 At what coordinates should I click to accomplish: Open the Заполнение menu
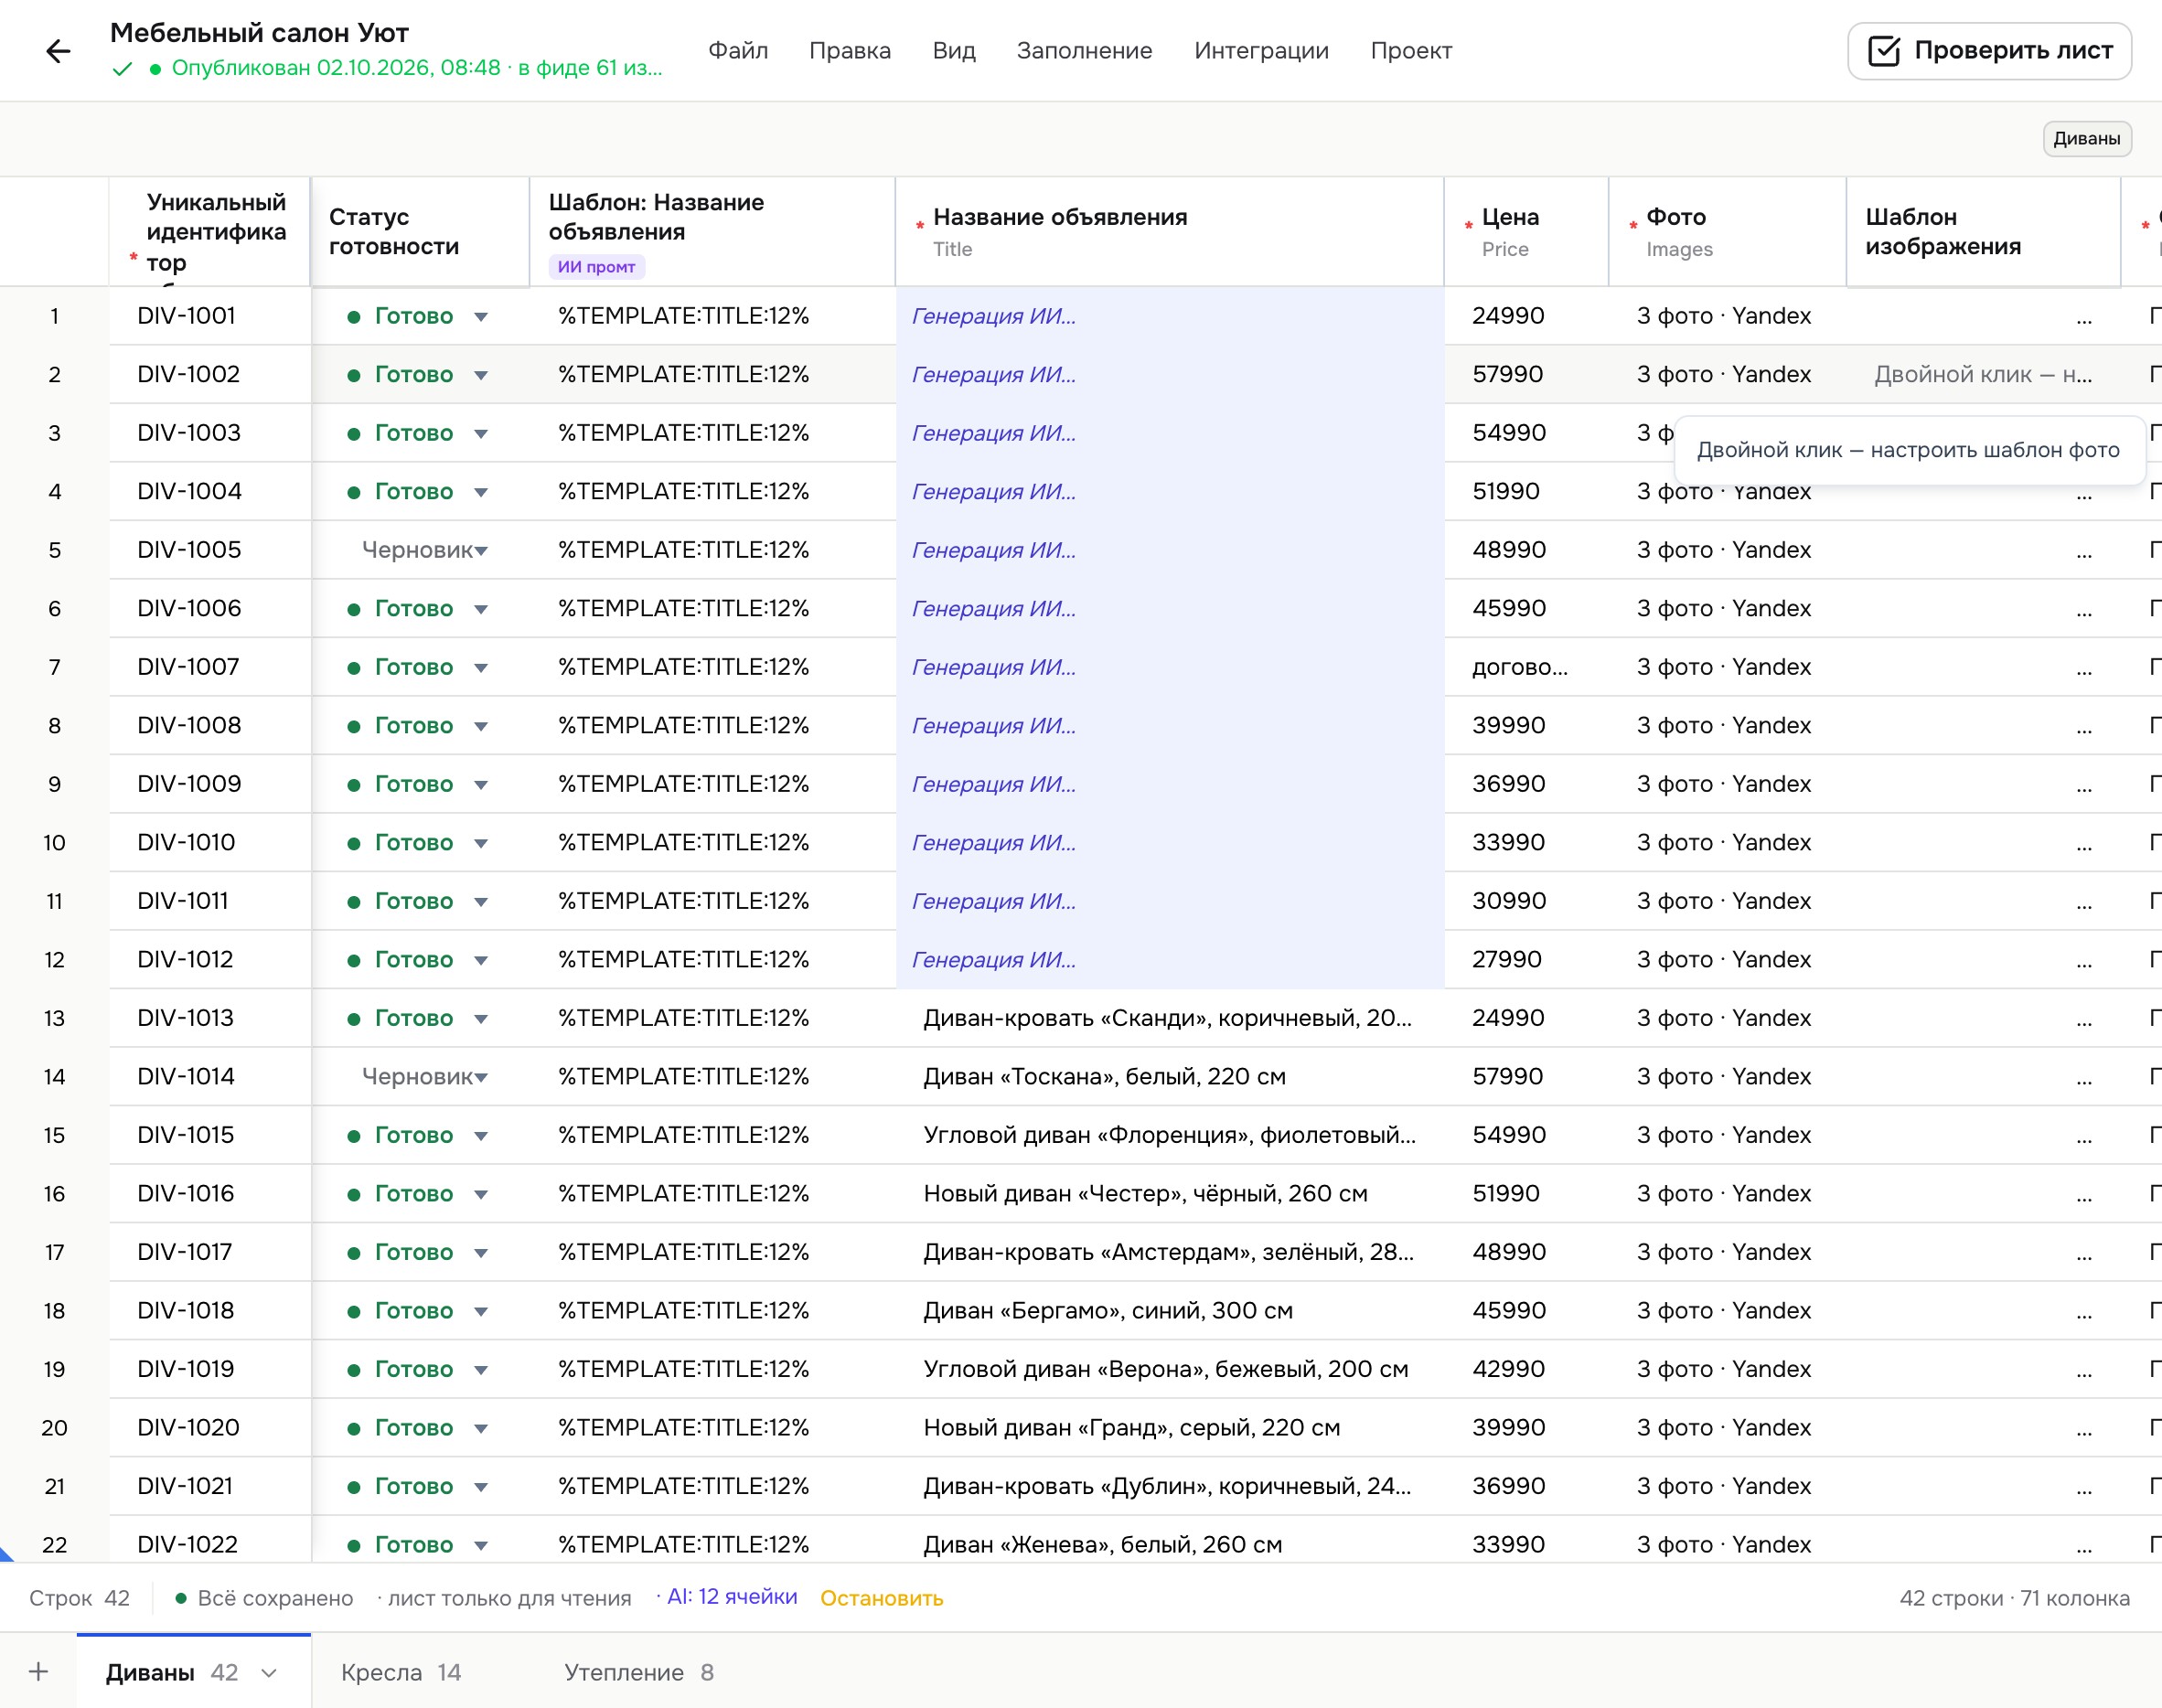point(1084,51)
